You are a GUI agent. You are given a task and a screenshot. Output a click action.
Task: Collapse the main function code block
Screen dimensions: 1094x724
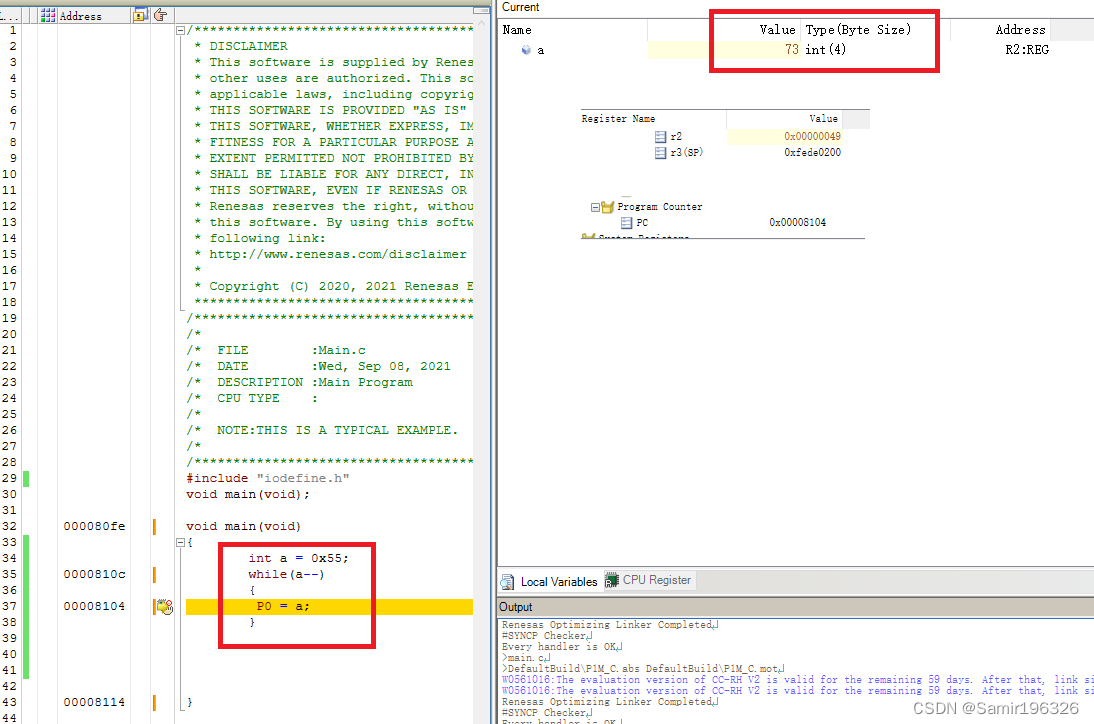(181, 542)
